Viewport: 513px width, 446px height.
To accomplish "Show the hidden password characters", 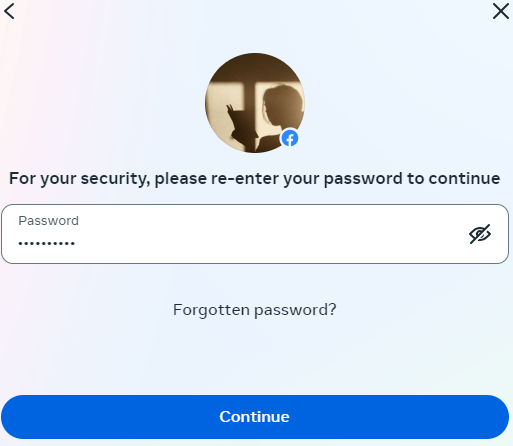I will pyautogui.click(x=480, y=234).
